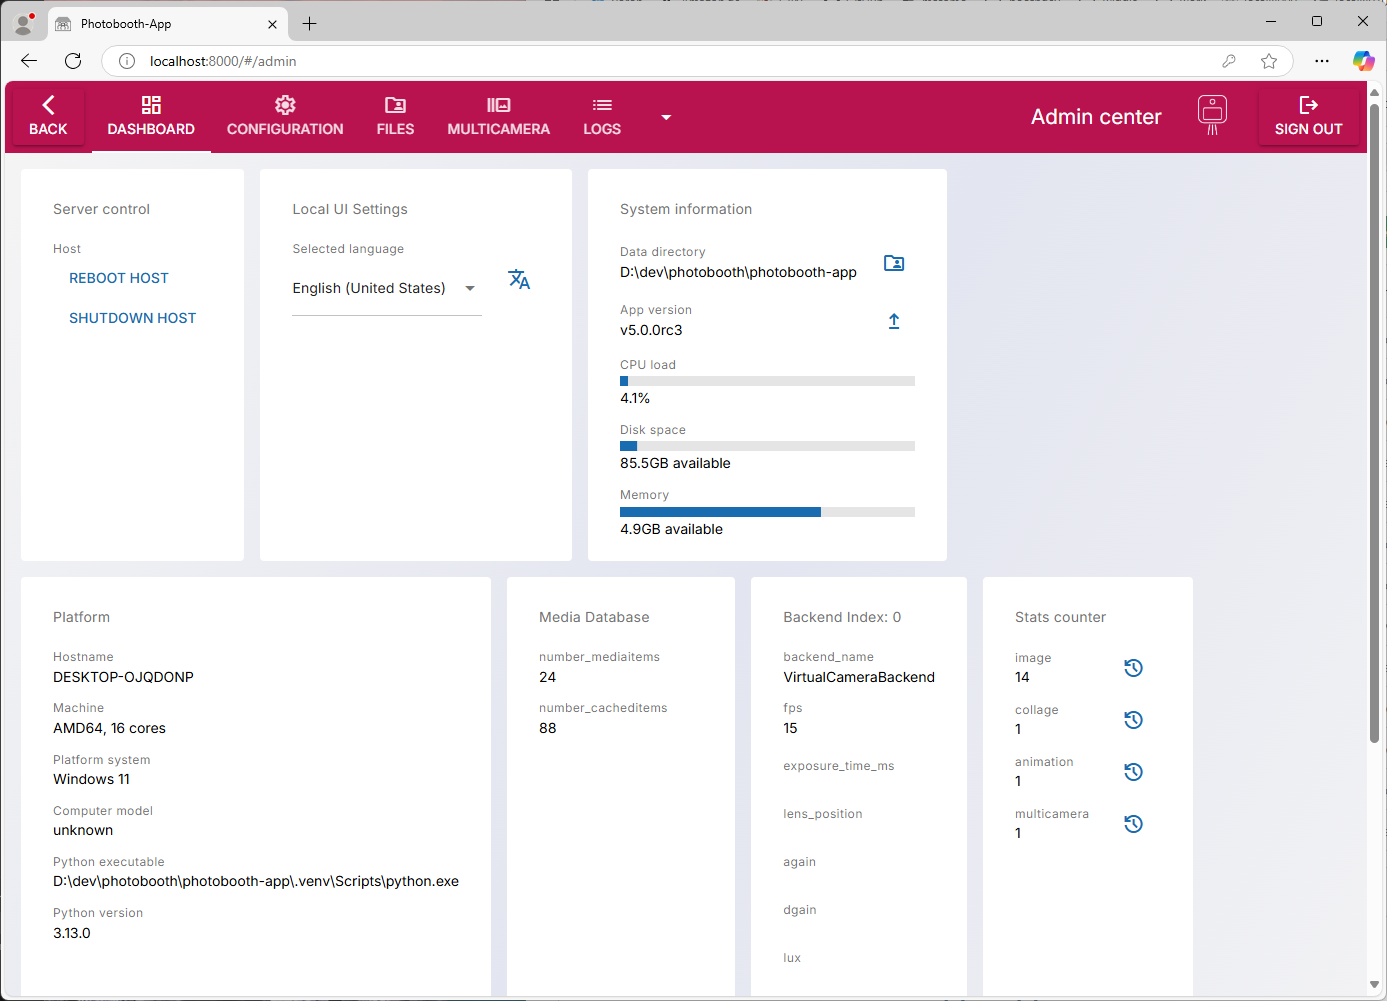Open a new browser tab
Screen dimensions: 1387x1001
pyautogui.click(x=310, y=24)
